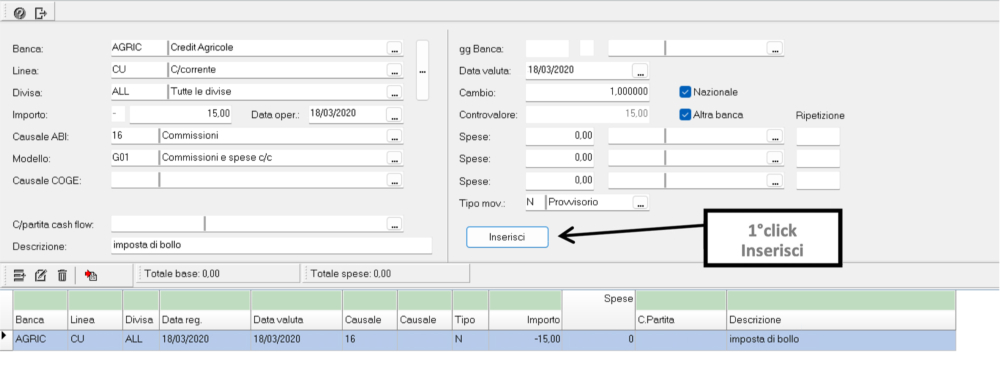Click the Tipo column header
The height and width of the screenshot is (388, 1000).
470,319
